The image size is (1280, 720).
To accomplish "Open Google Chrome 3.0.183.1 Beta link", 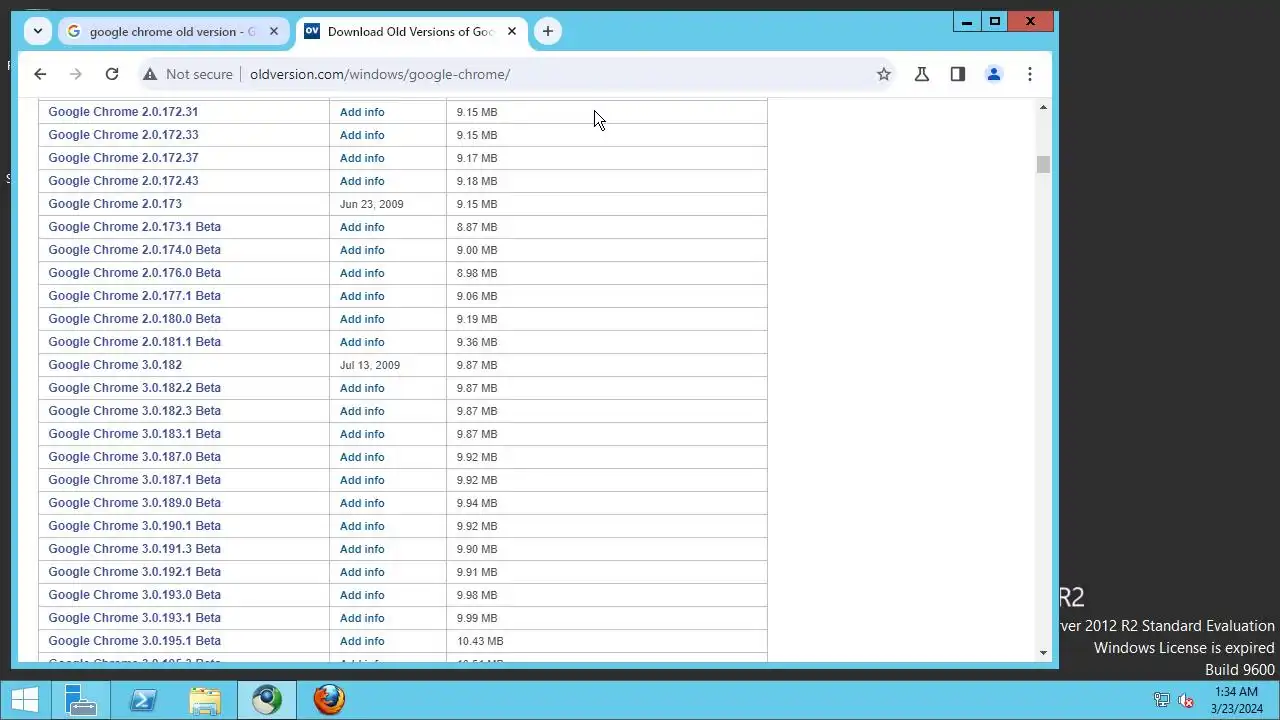I will pos(134,434).
